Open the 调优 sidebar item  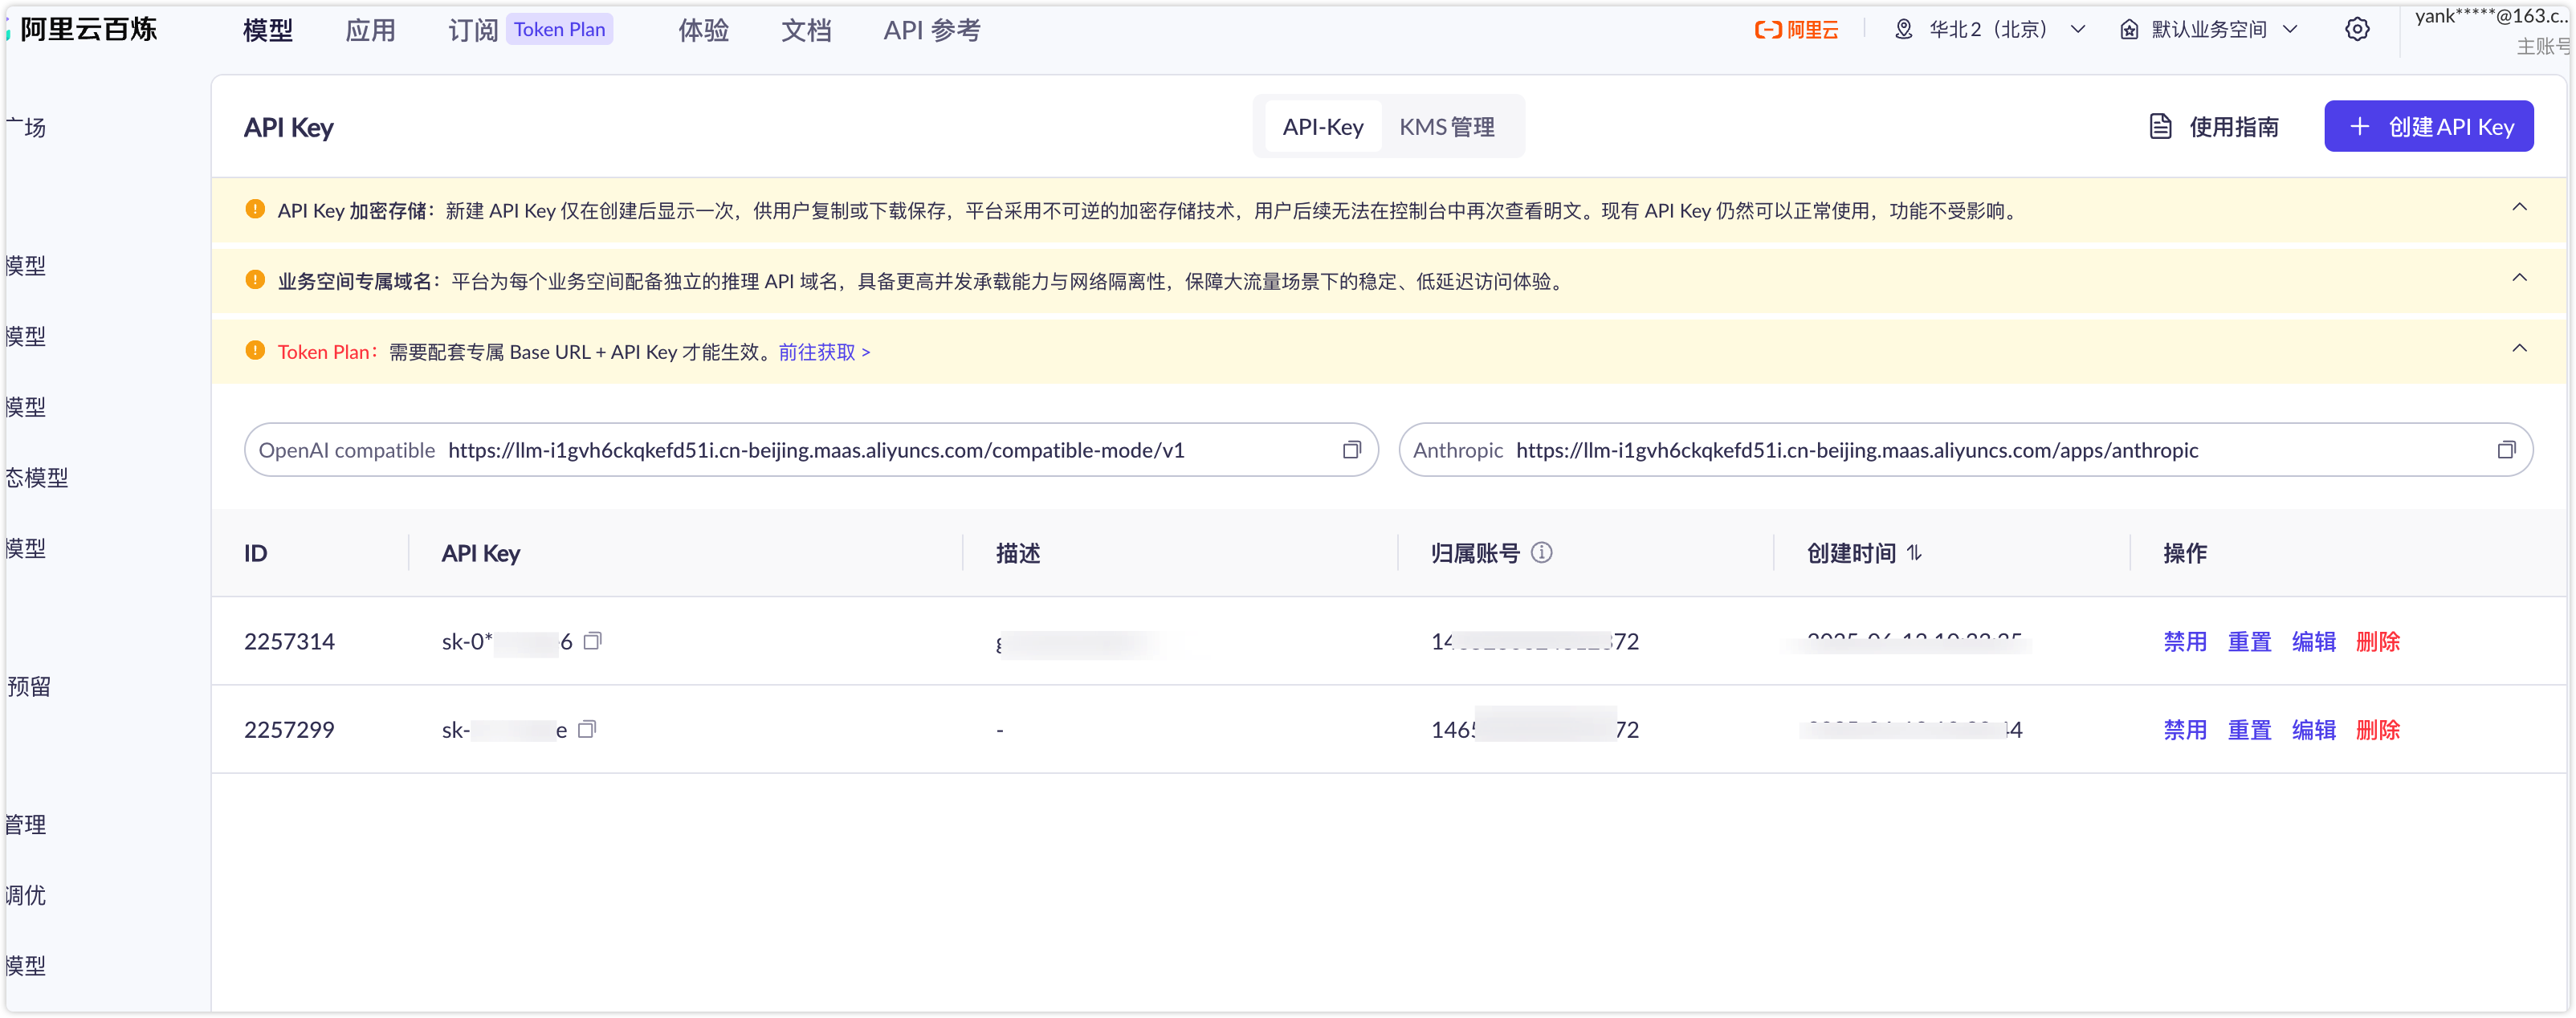point(26,896)
